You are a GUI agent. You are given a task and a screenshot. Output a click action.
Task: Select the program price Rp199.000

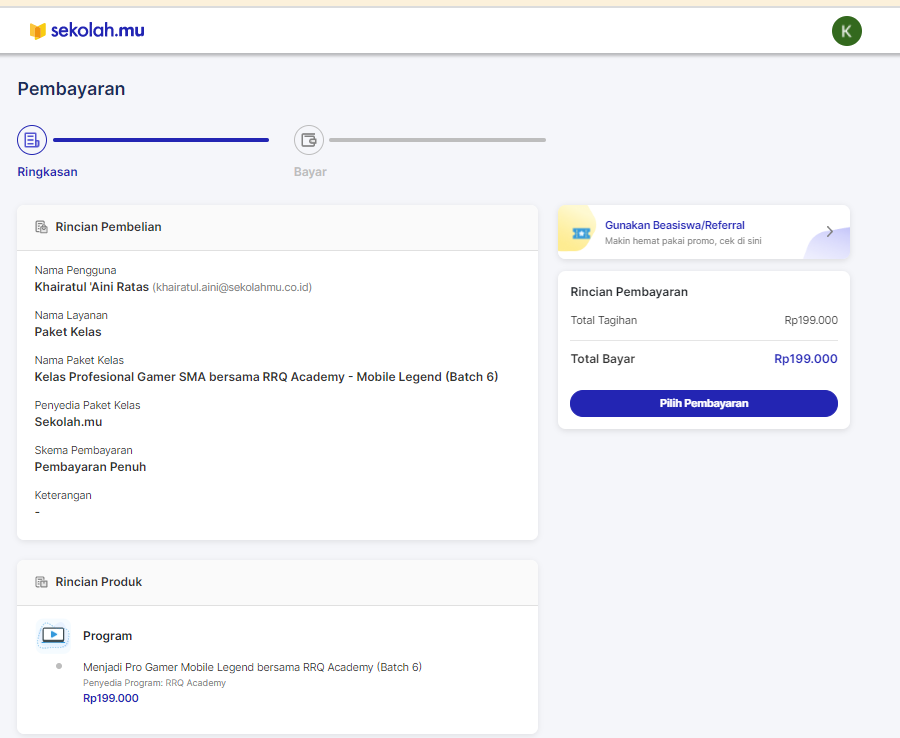coord(111,698)
